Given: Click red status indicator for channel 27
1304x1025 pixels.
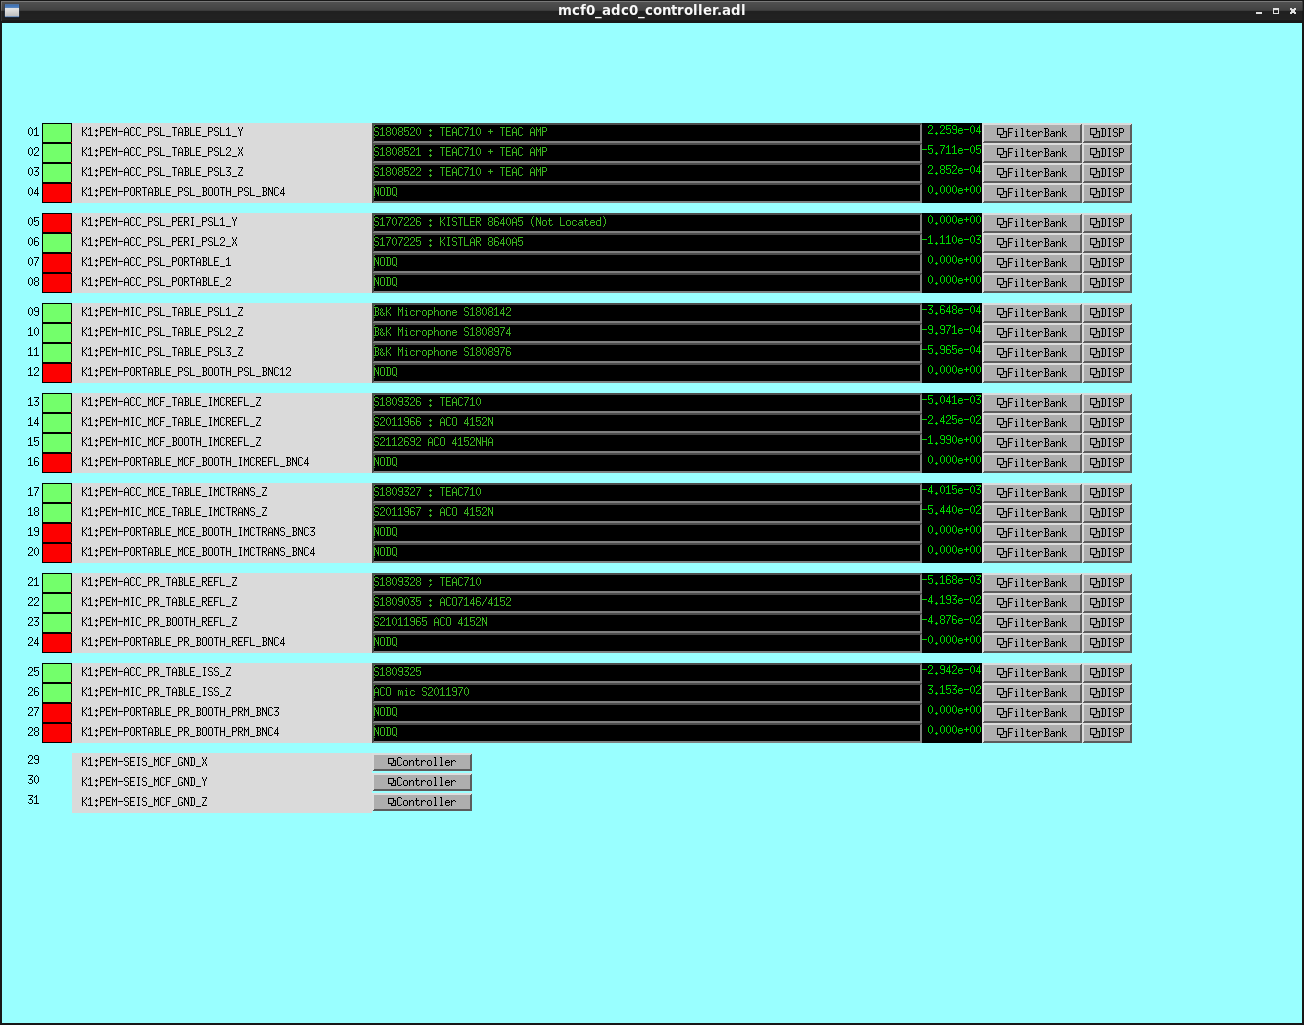Looking at the screenshot, I should (57, 713).
